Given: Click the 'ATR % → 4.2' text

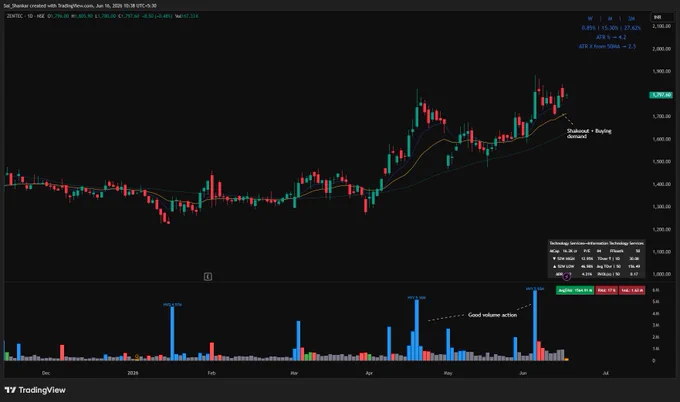Looking at the screenshot, I should (x=611, y=37).
